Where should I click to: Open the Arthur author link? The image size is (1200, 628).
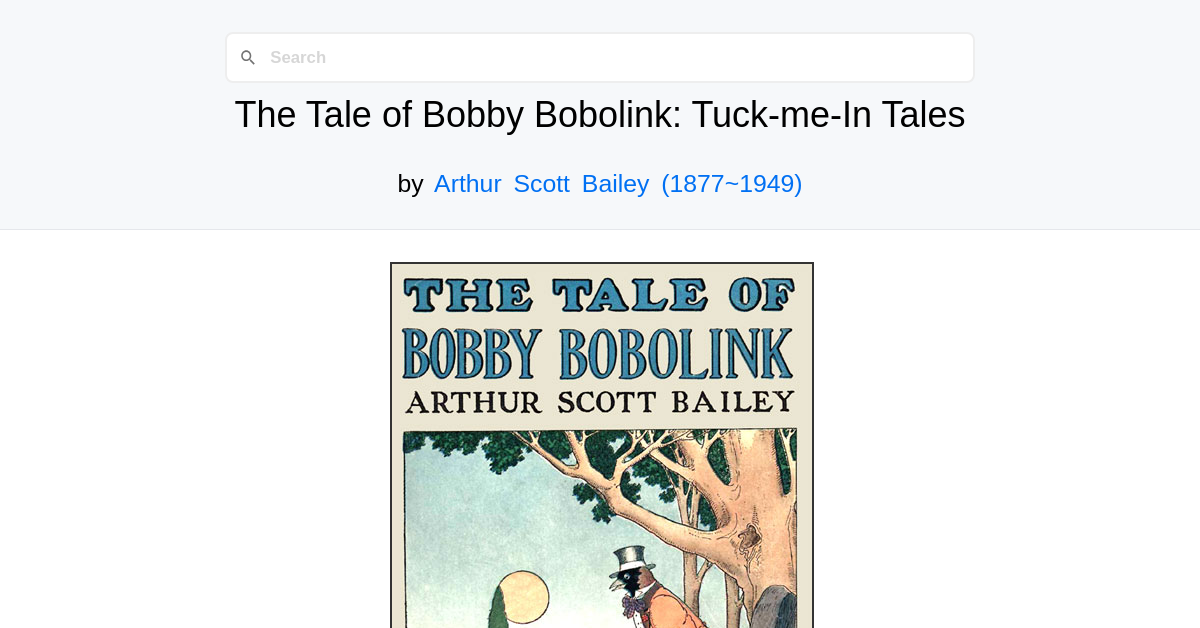coord(467,184)
